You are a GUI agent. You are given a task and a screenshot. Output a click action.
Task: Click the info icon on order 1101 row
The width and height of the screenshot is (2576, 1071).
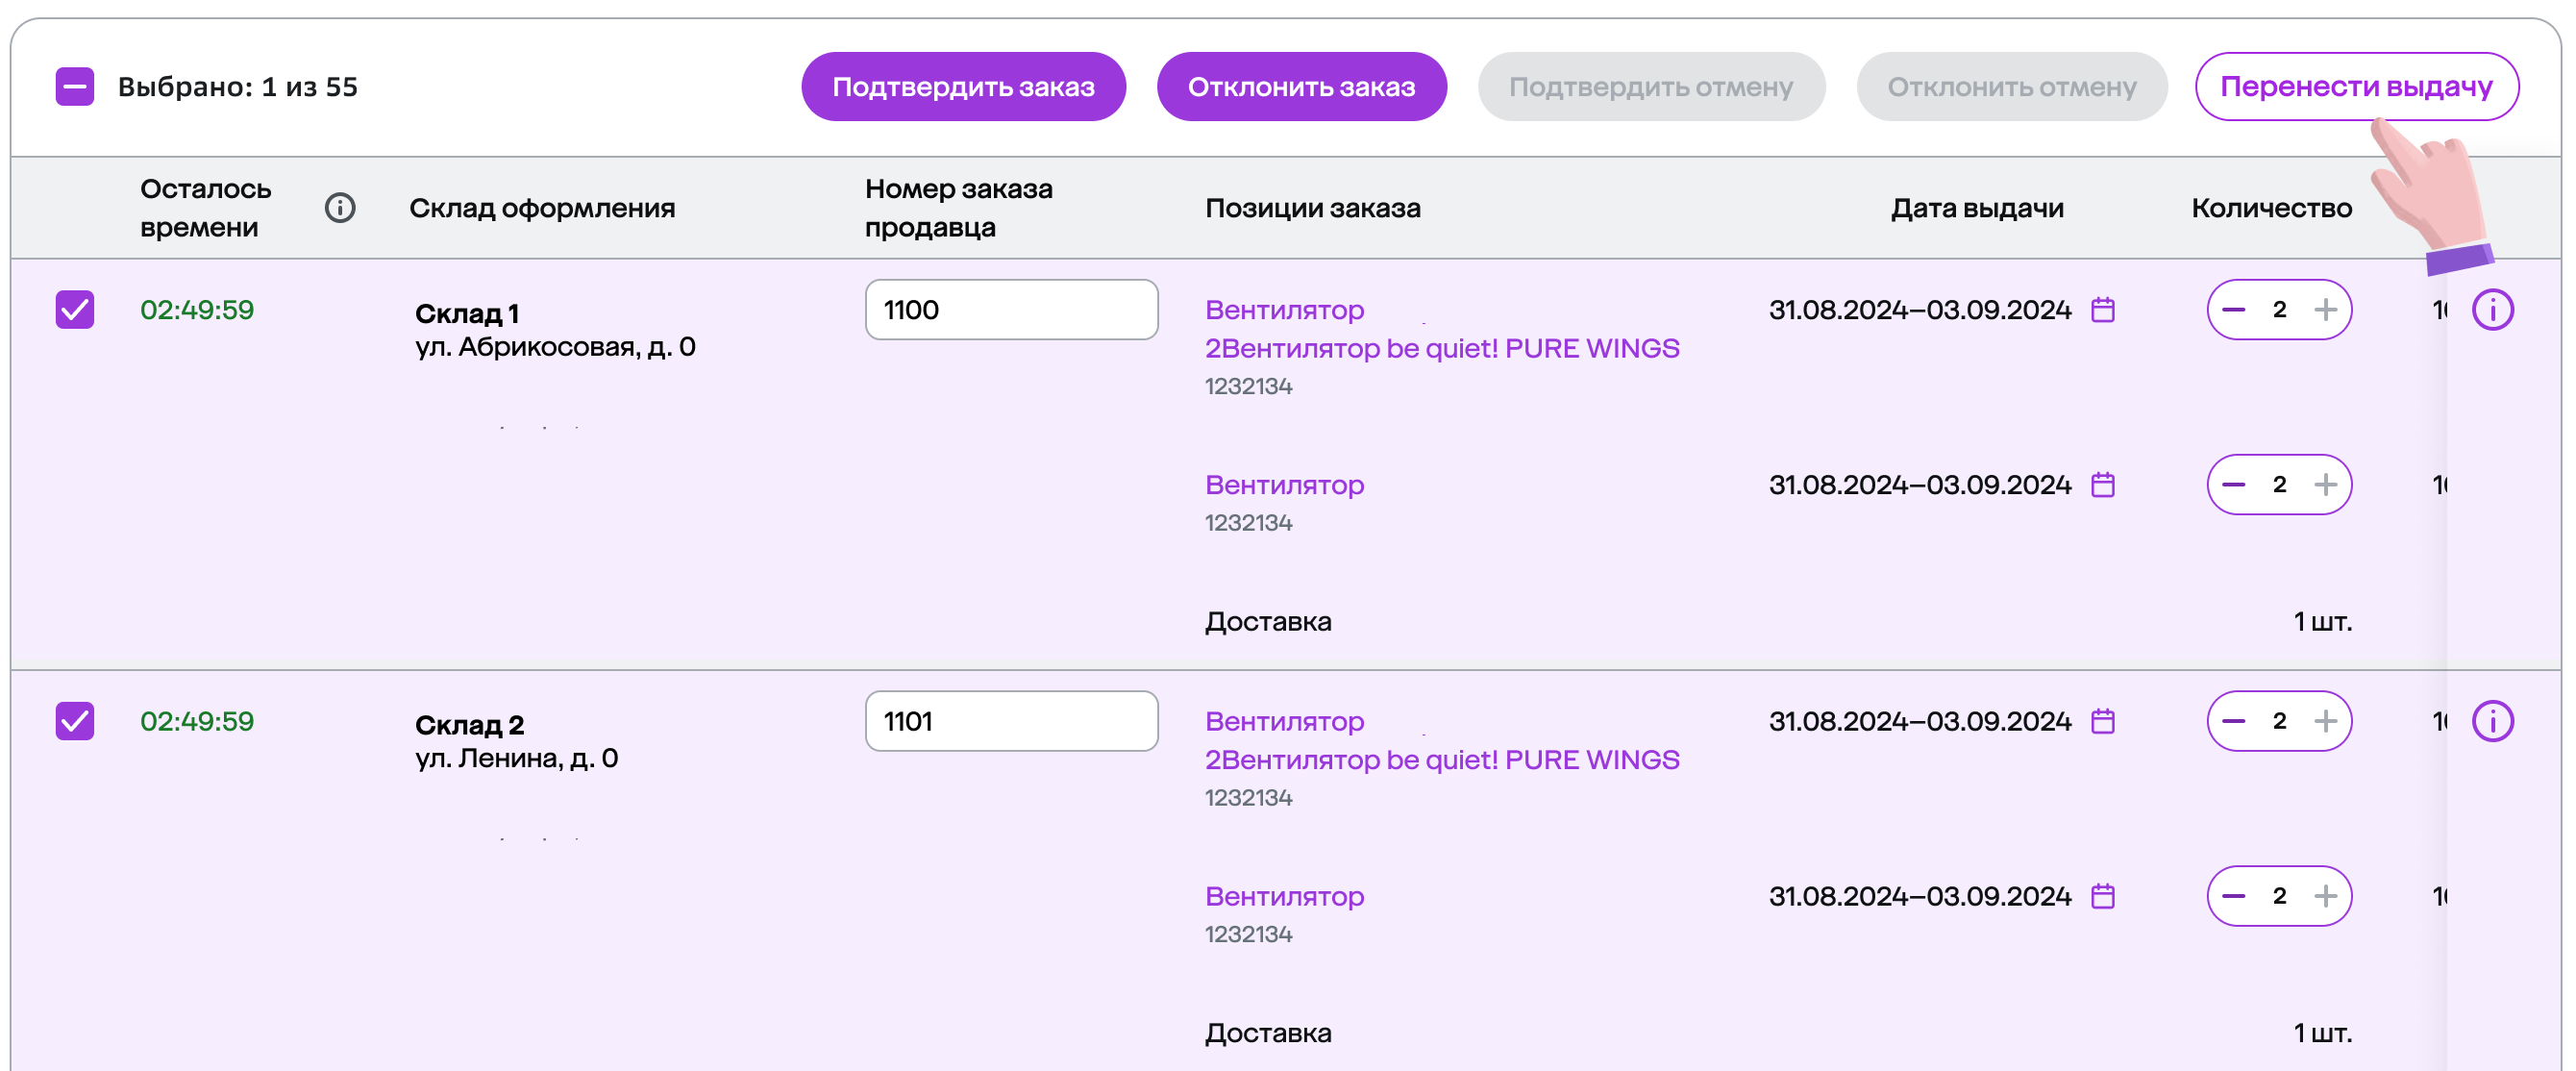click(2492, 721)
